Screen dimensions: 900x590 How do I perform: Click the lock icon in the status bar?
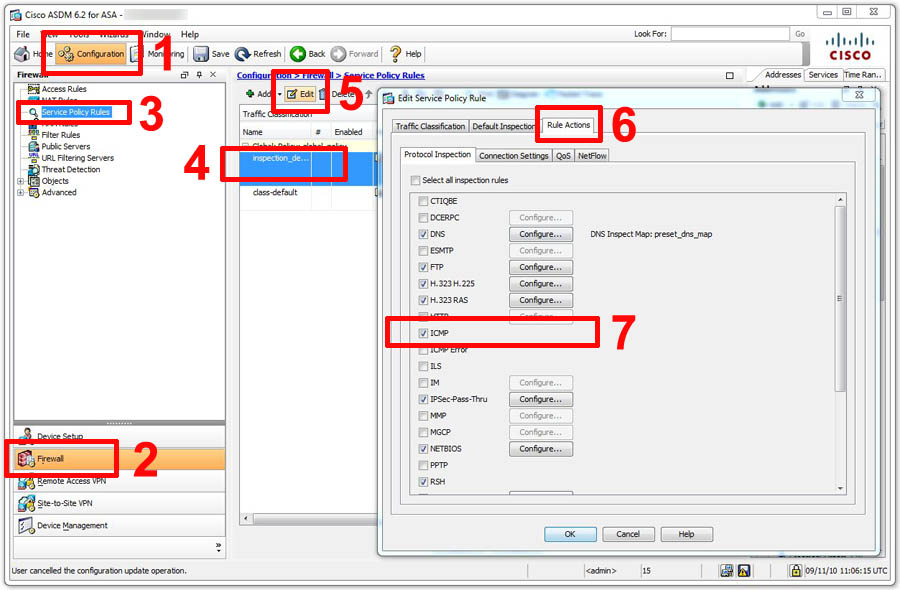pyautogui.click(x=795, y=570)
